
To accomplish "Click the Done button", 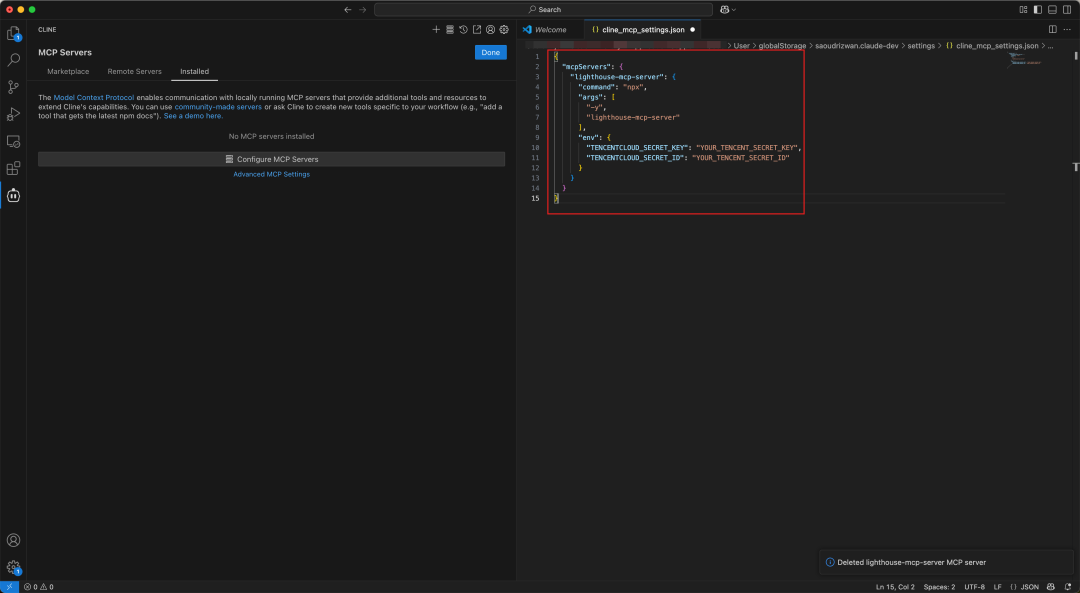I will click(x=490, y=52).
